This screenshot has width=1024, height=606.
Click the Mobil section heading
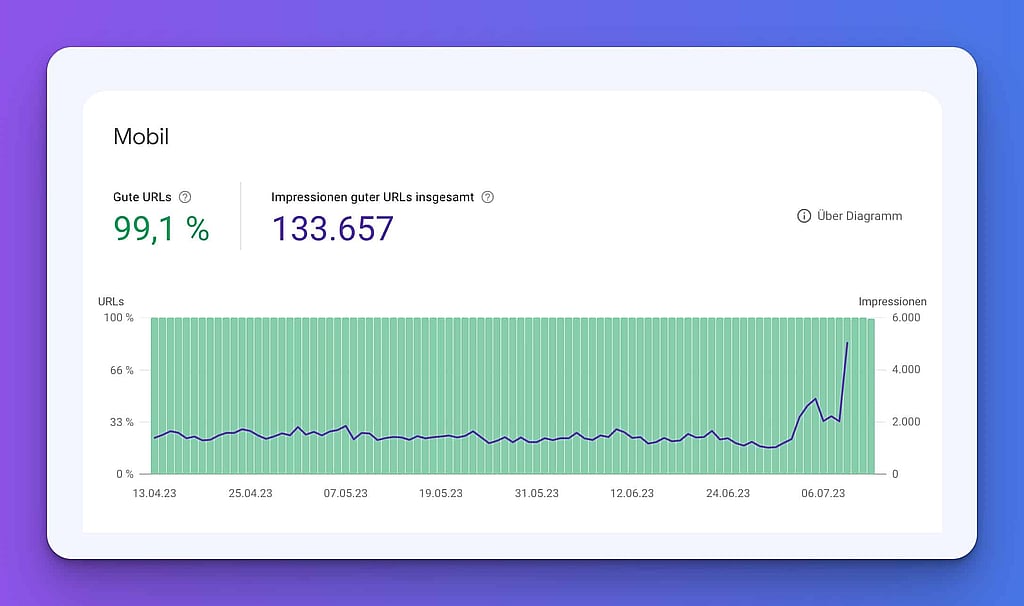[x=141, y=137]
